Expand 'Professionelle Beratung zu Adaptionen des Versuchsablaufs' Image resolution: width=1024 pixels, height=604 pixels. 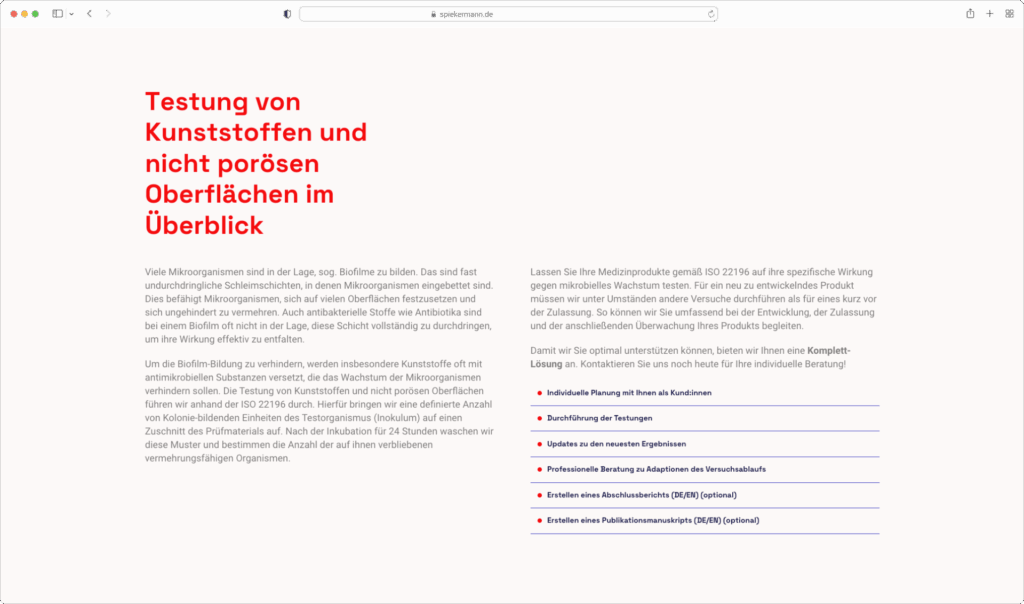tap(655, 469)
